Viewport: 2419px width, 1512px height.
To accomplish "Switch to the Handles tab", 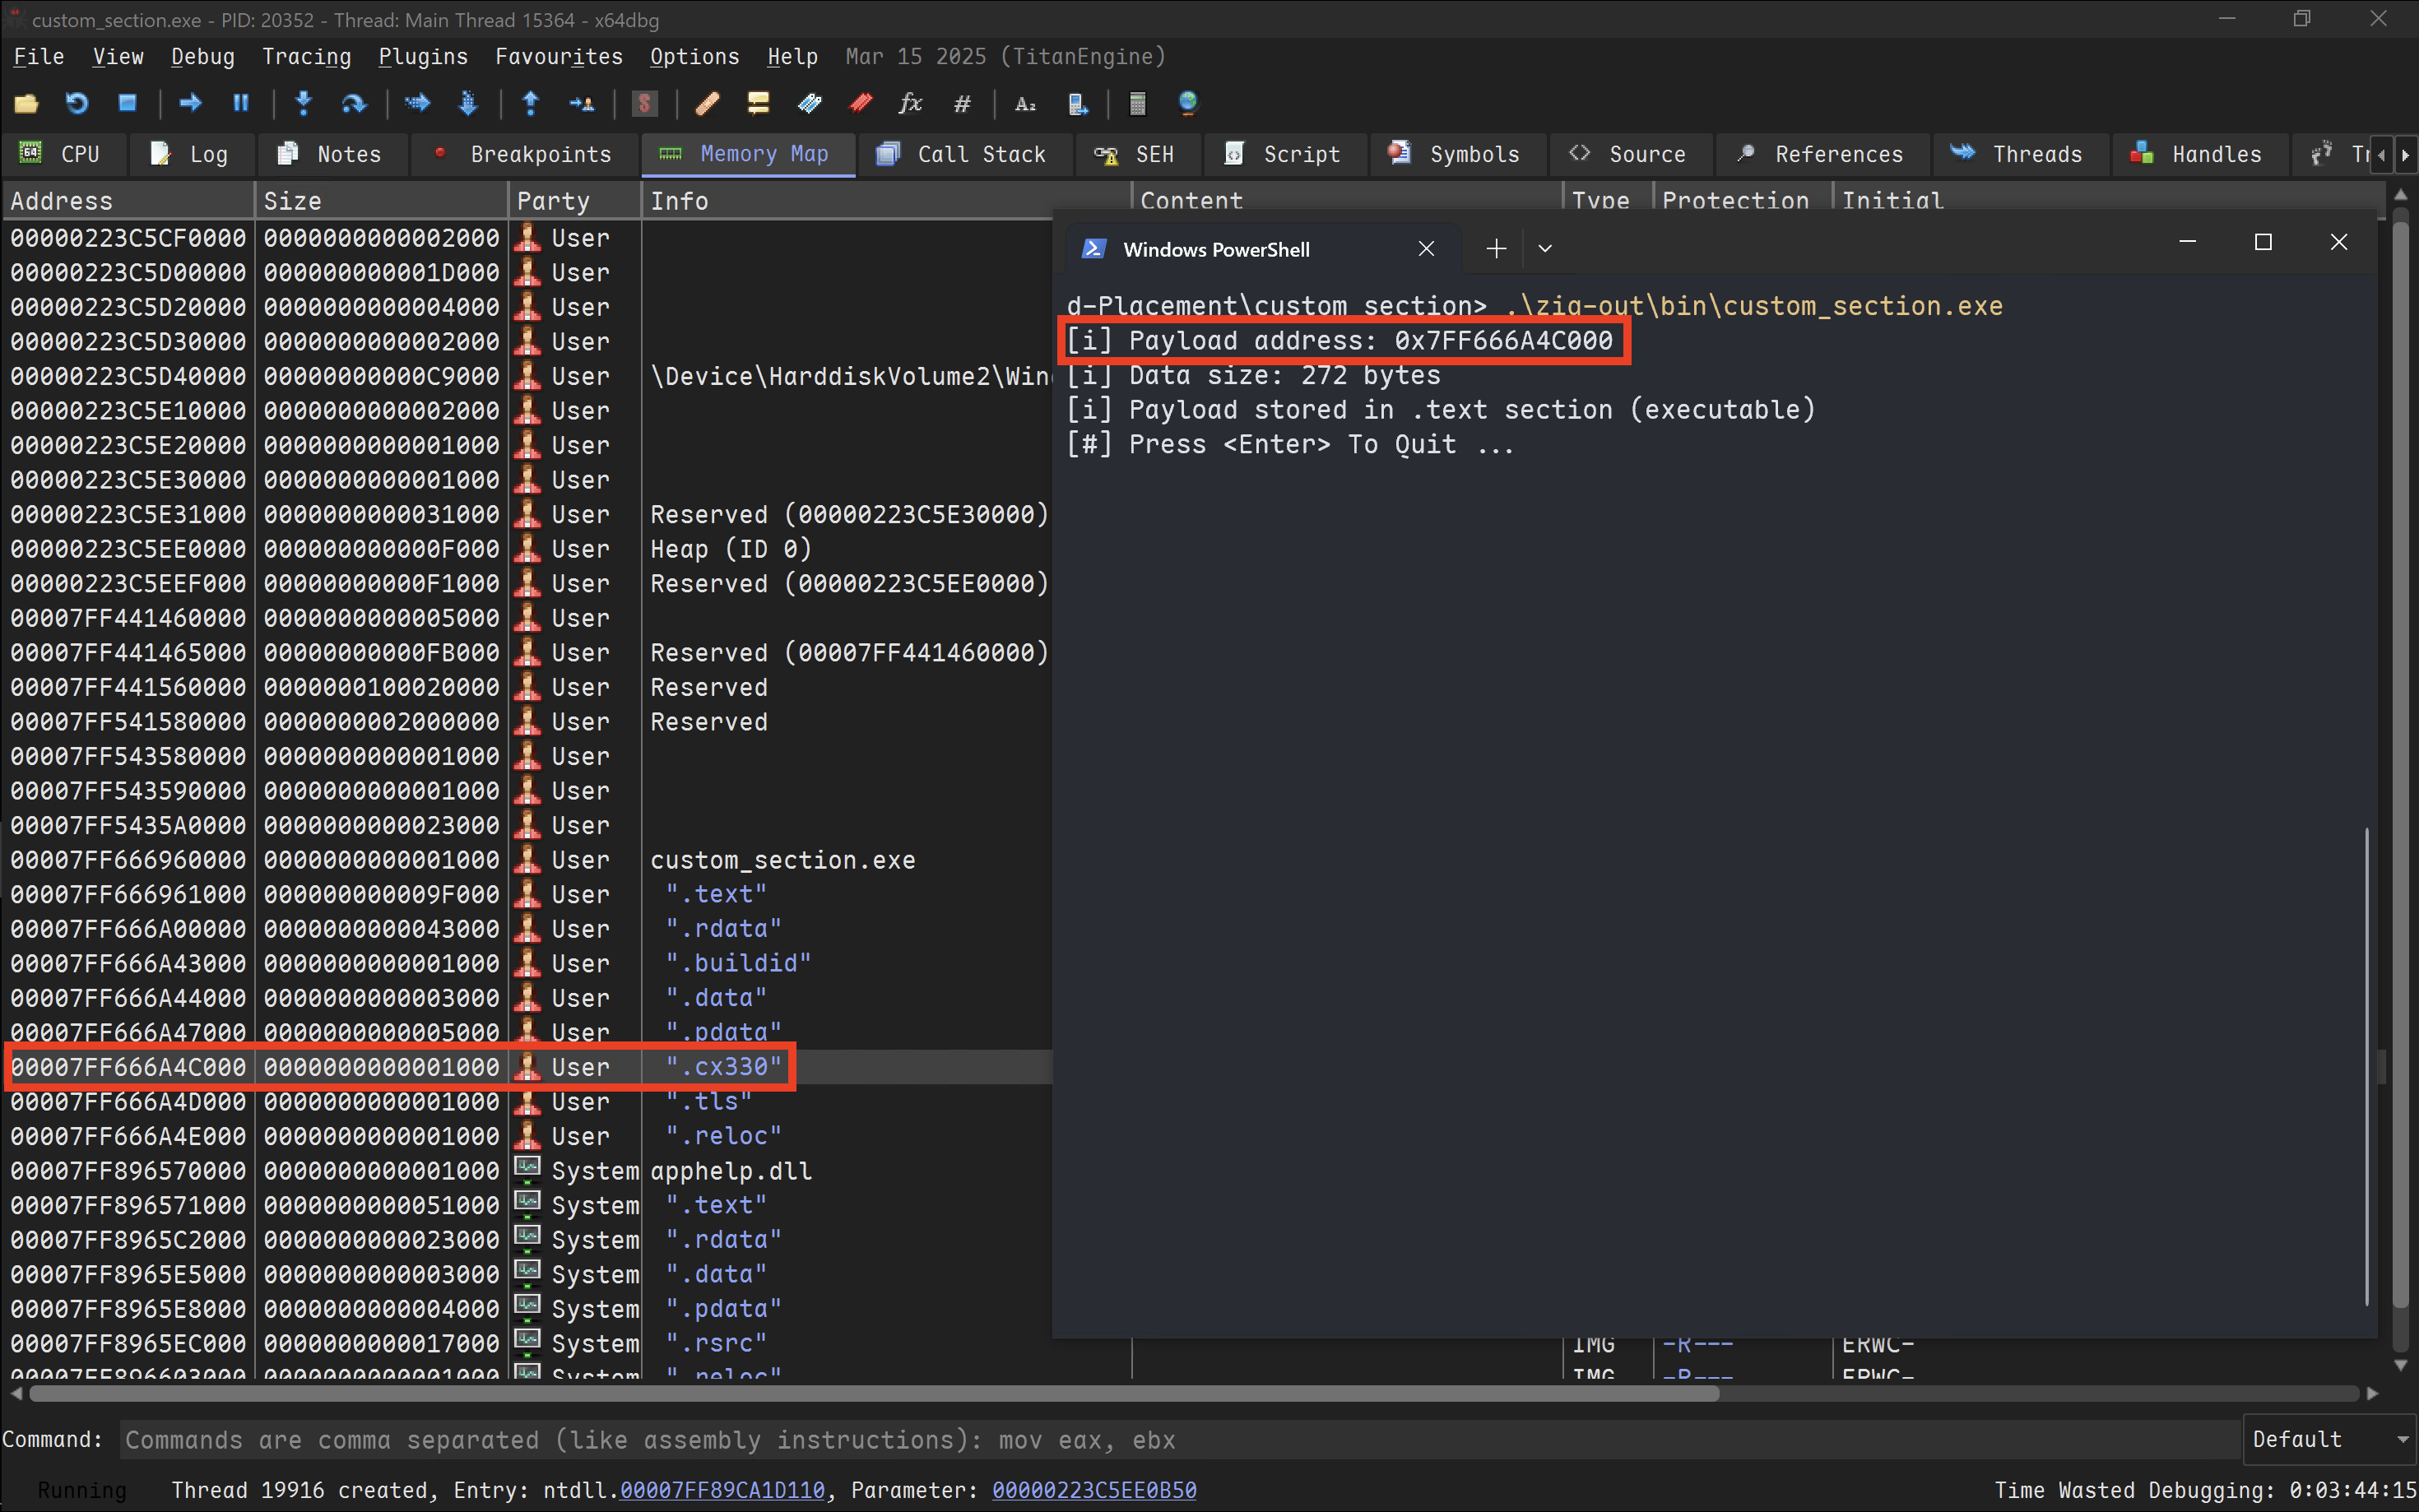I will pos(2199,154).
